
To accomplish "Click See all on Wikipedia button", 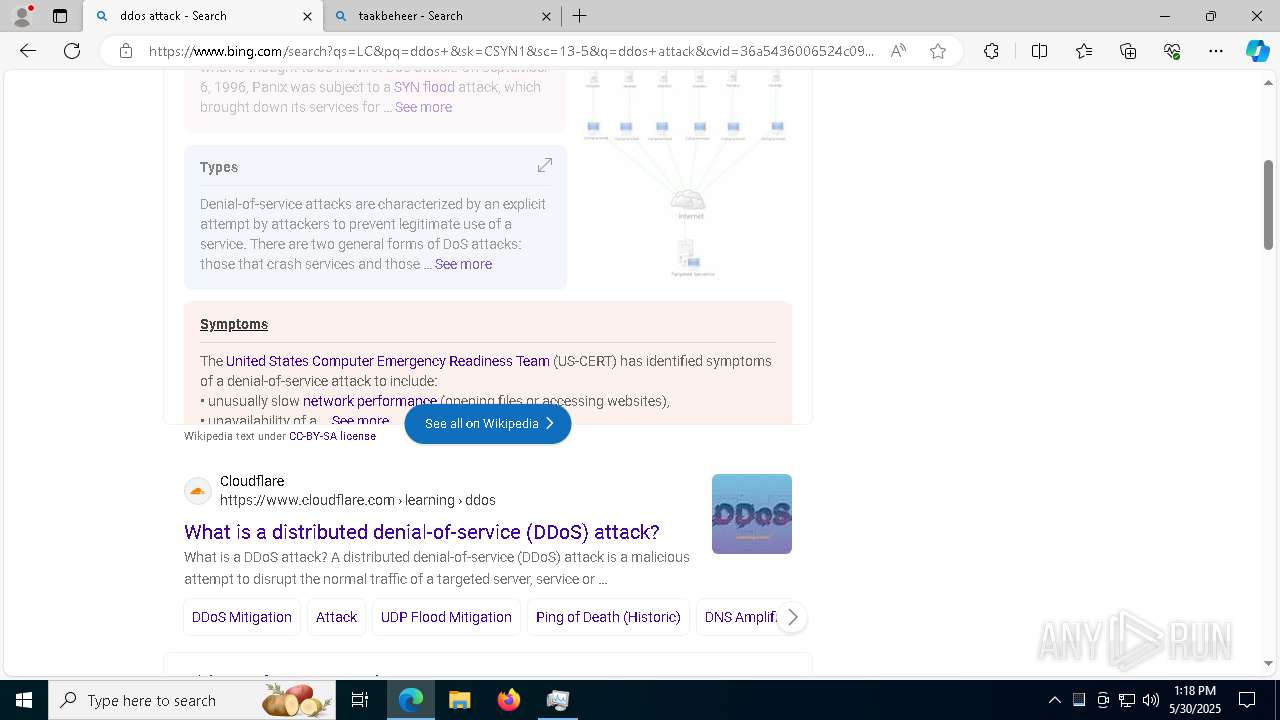I will click(488, 424).
